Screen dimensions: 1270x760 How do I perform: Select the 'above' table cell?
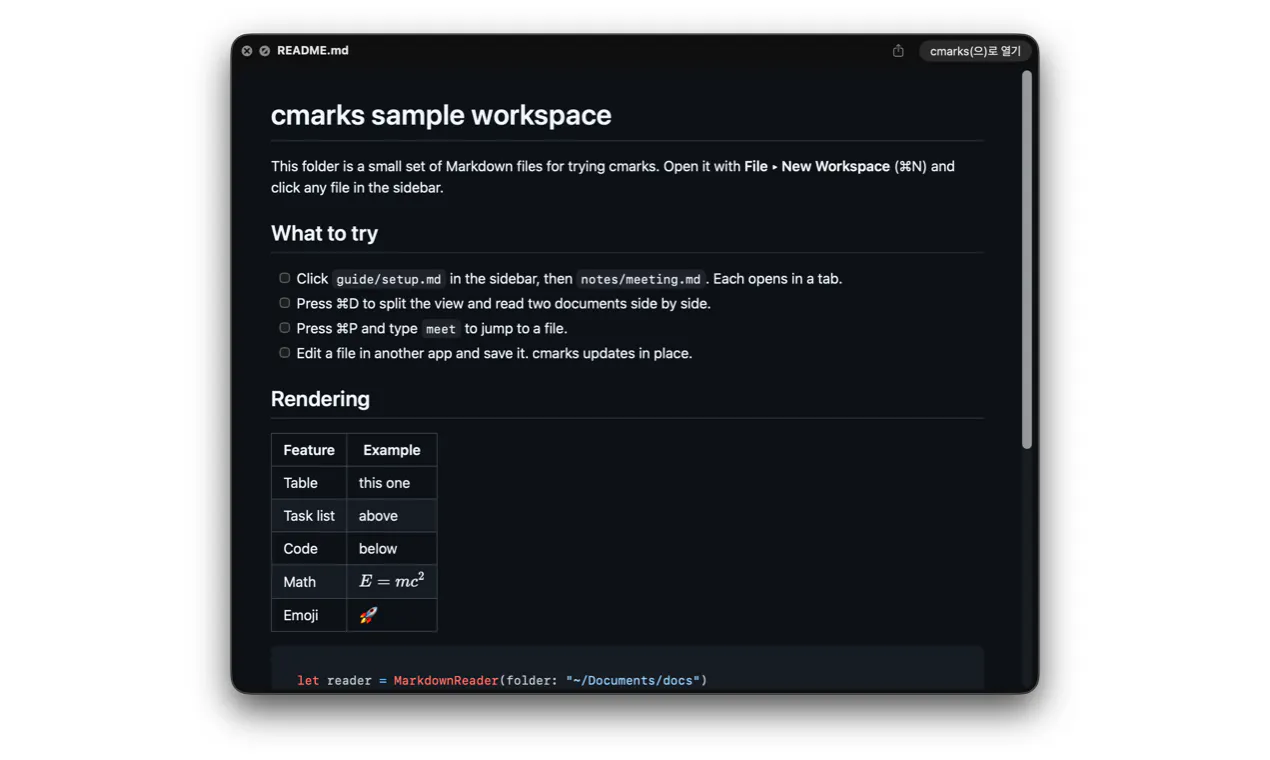tap(392, 516)
